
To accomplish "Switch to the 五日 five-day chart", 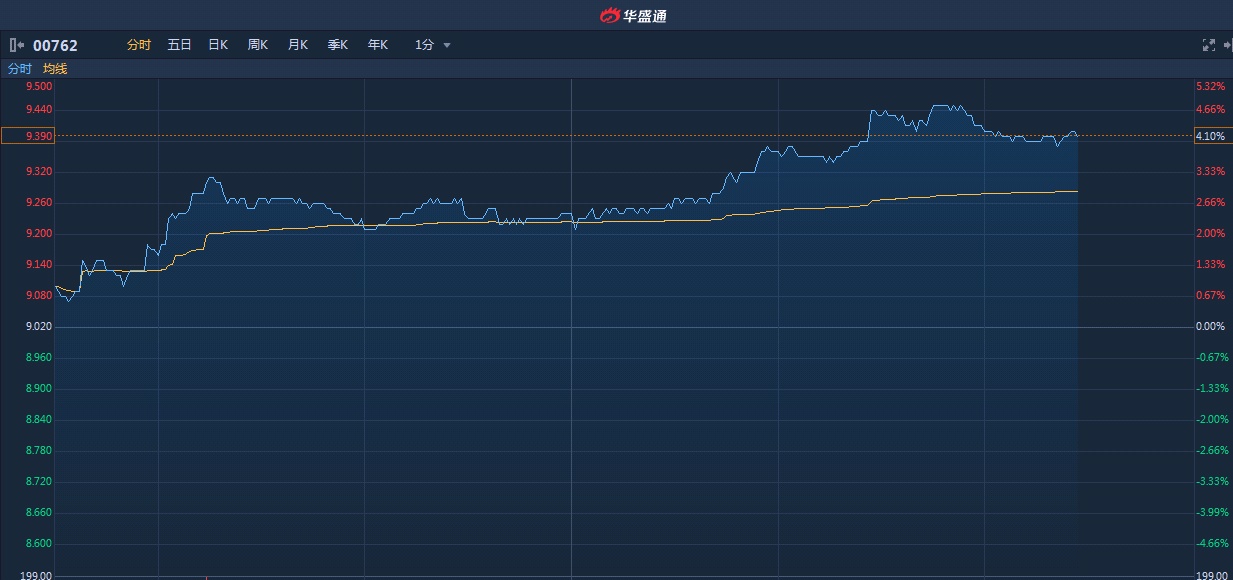I will pos(179,45).
